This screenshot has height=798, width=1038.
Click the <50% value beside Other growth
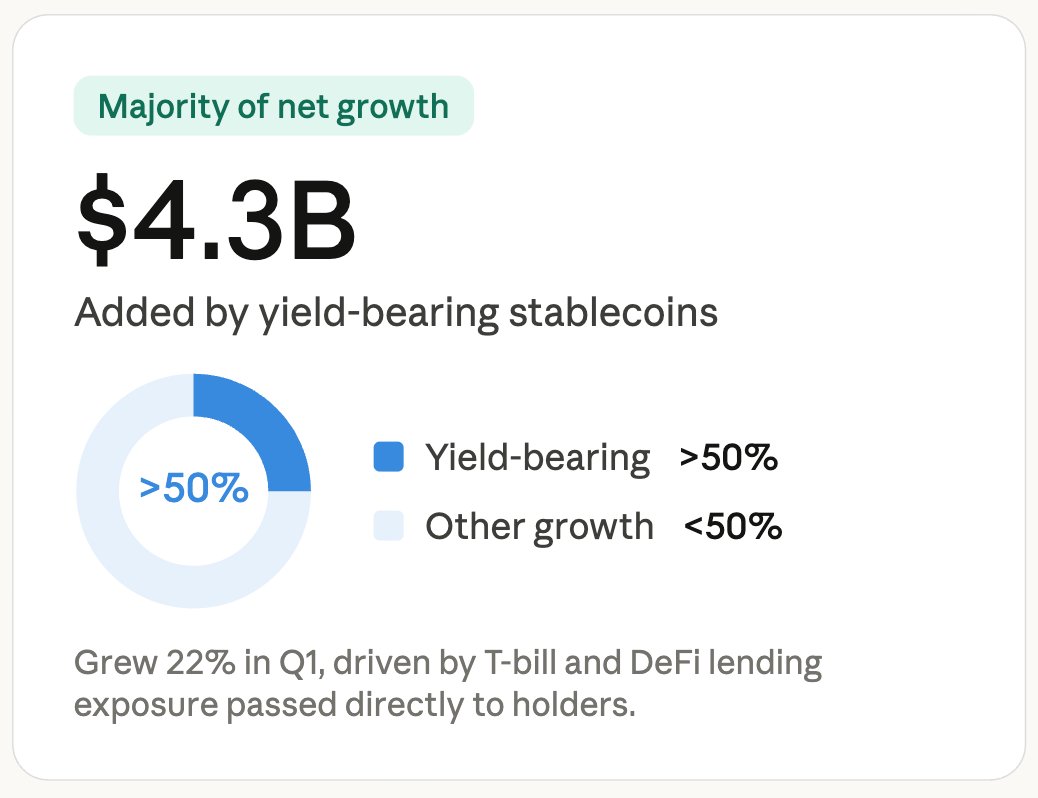click(733, 525)
